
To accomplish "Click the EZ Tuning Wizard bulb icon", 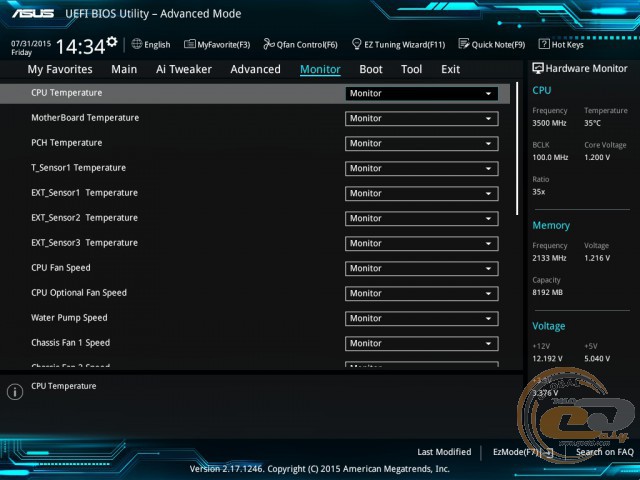I will [x=356, y=44].
